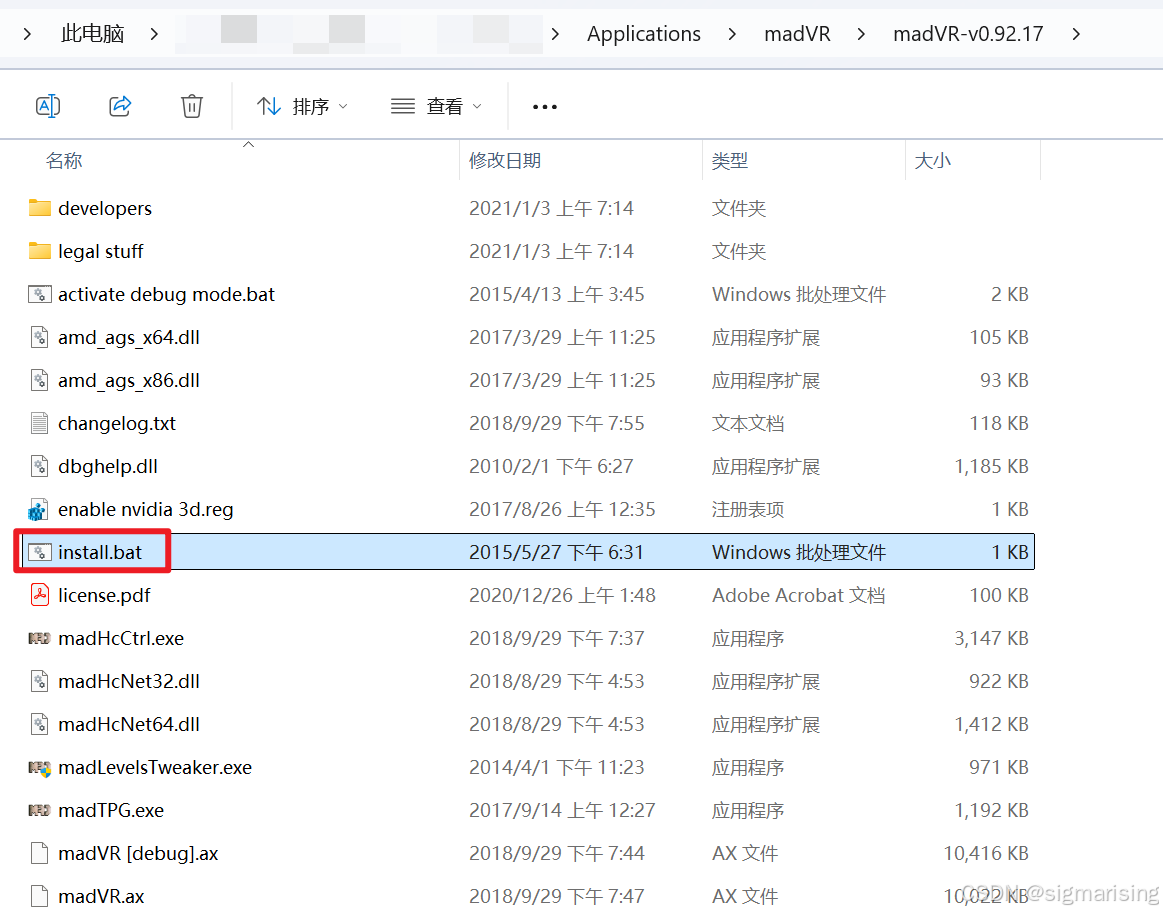Click the Share toolbar icon
This screenshot has width=1163, height=913.
(120, 106)
